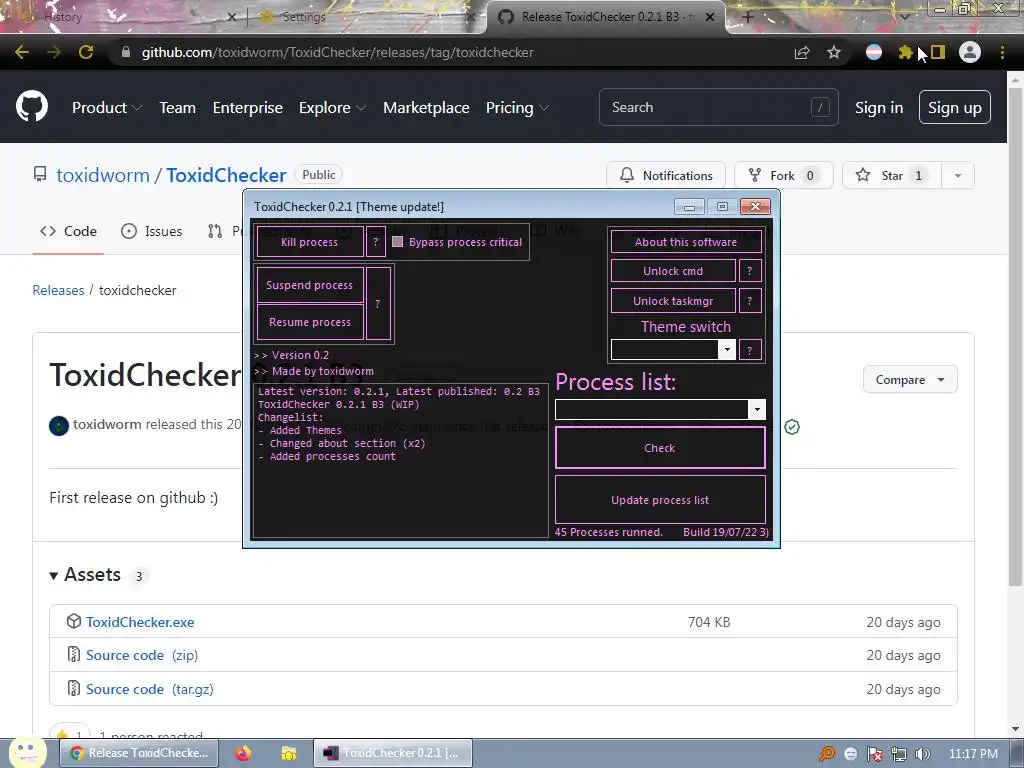Open the Star list dropdown arrow
Viewport: 1024px width, 768px height.
click(957, 175)
